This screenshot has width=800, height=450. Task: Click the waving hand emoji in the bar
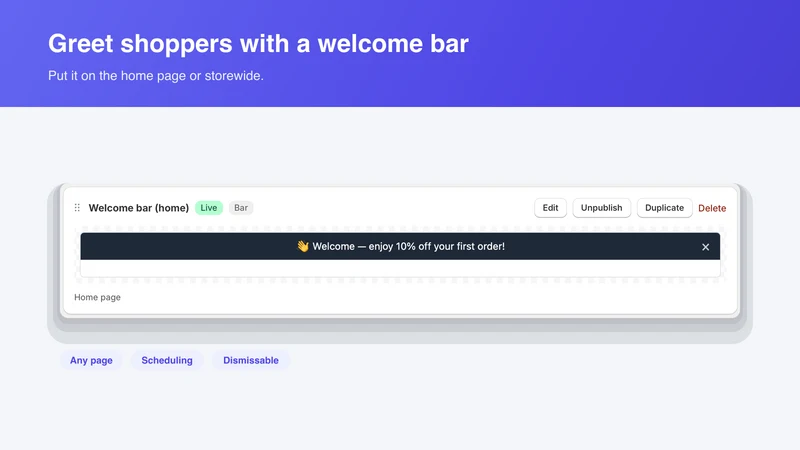[303, 246]
